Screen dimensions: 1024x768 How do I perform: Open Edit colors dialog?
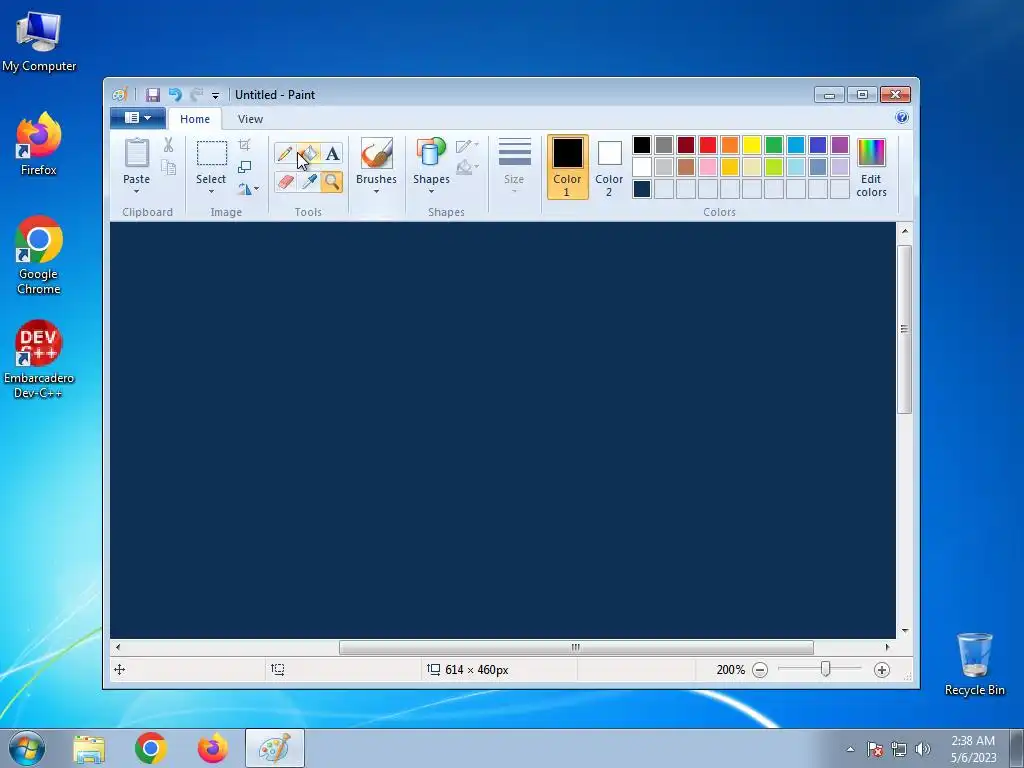(x=871, y=168)
